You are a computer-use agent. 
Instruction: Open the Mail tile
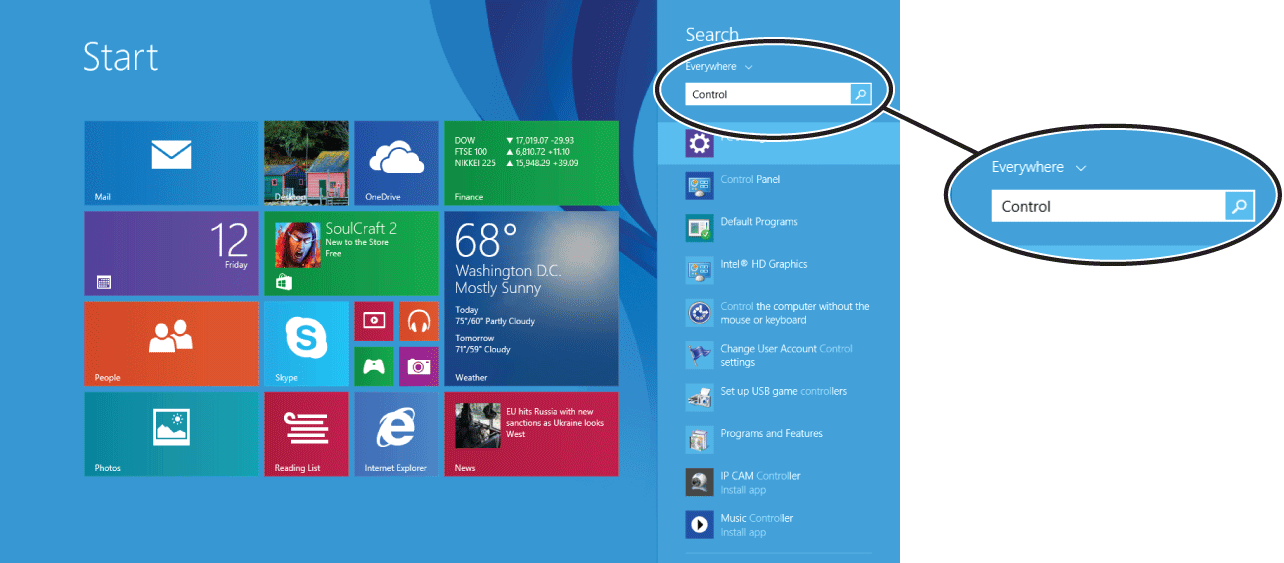click(171, 163)
